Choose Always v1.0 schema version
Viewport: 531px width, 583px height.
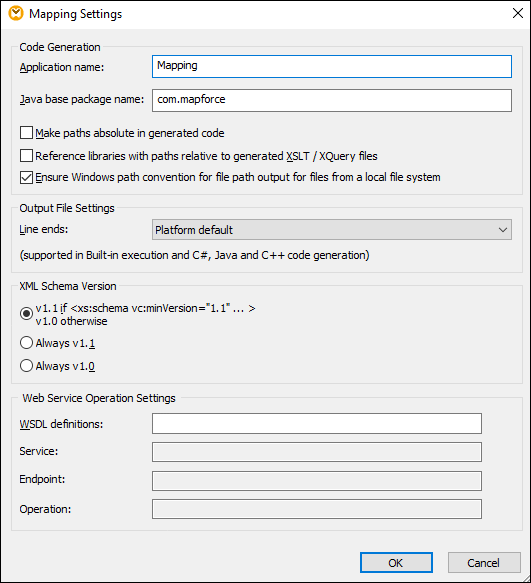(26, 366)
